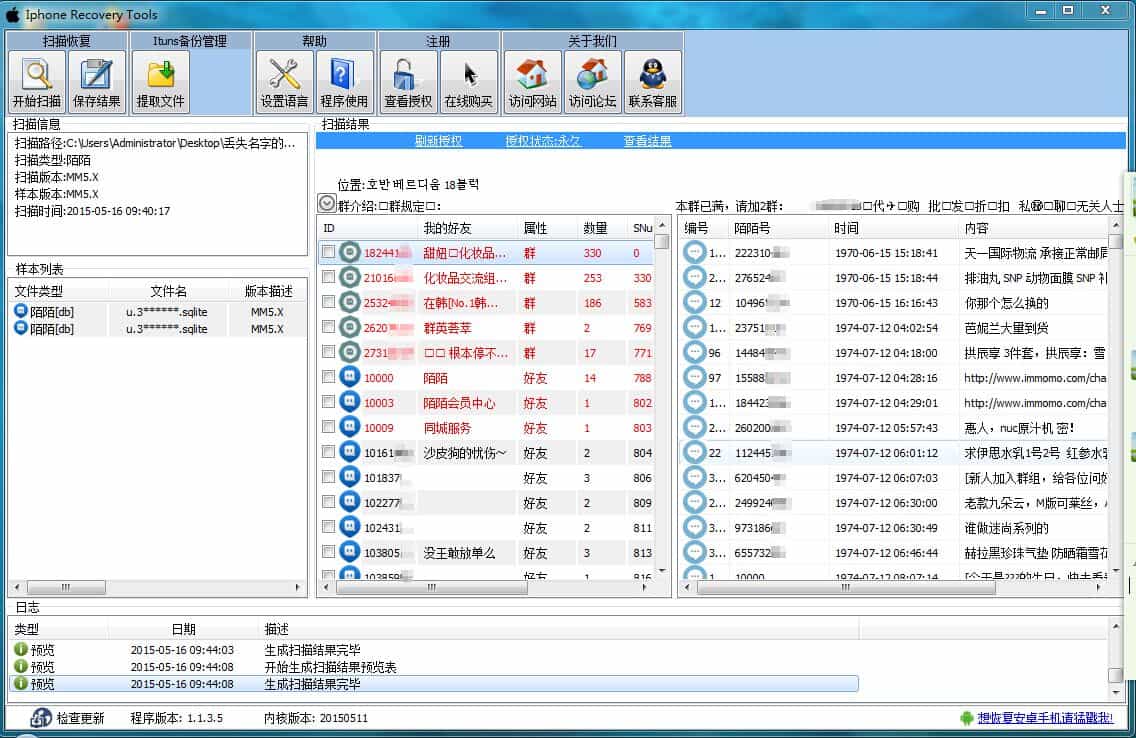
Task: Open the 扫描恢复 ribbon tab
Action: click(67, 41)
